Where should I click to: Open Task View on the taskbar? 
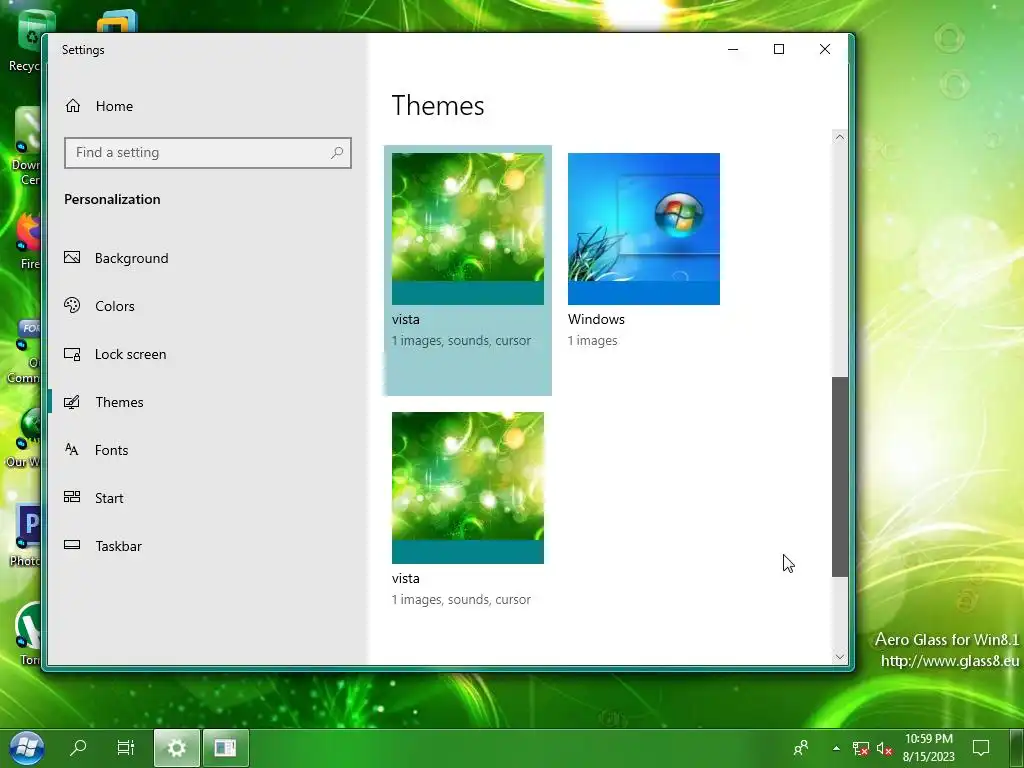(125, 747)
